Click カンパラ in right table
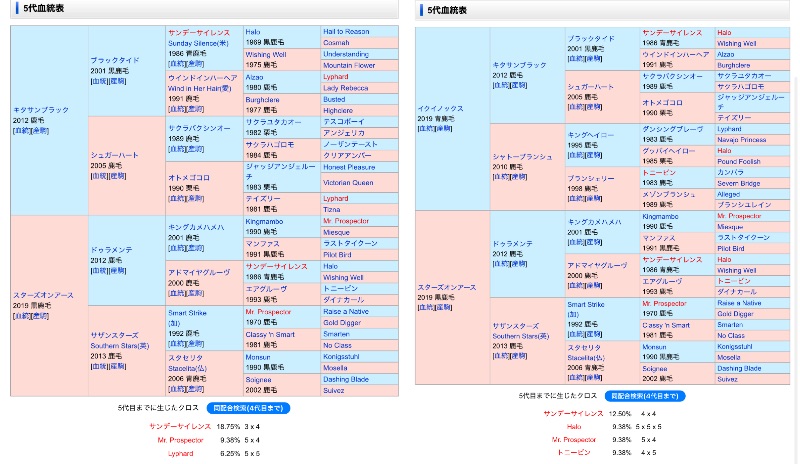 pos(730,173)
